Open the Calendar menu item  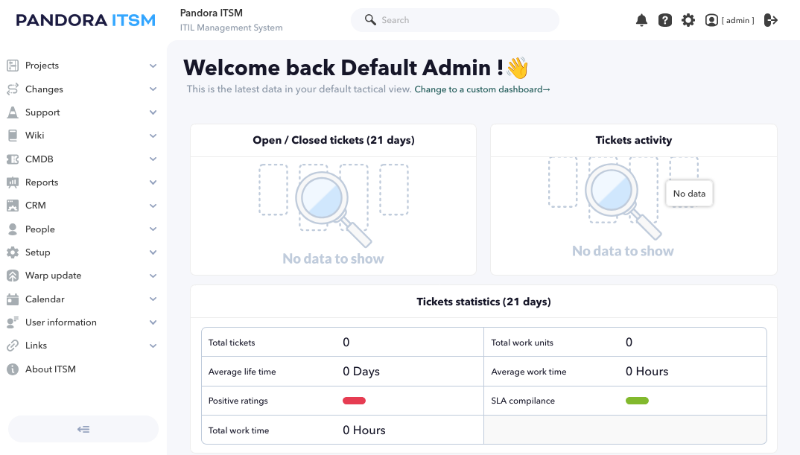pyautogui.click(x=45, y=299)
